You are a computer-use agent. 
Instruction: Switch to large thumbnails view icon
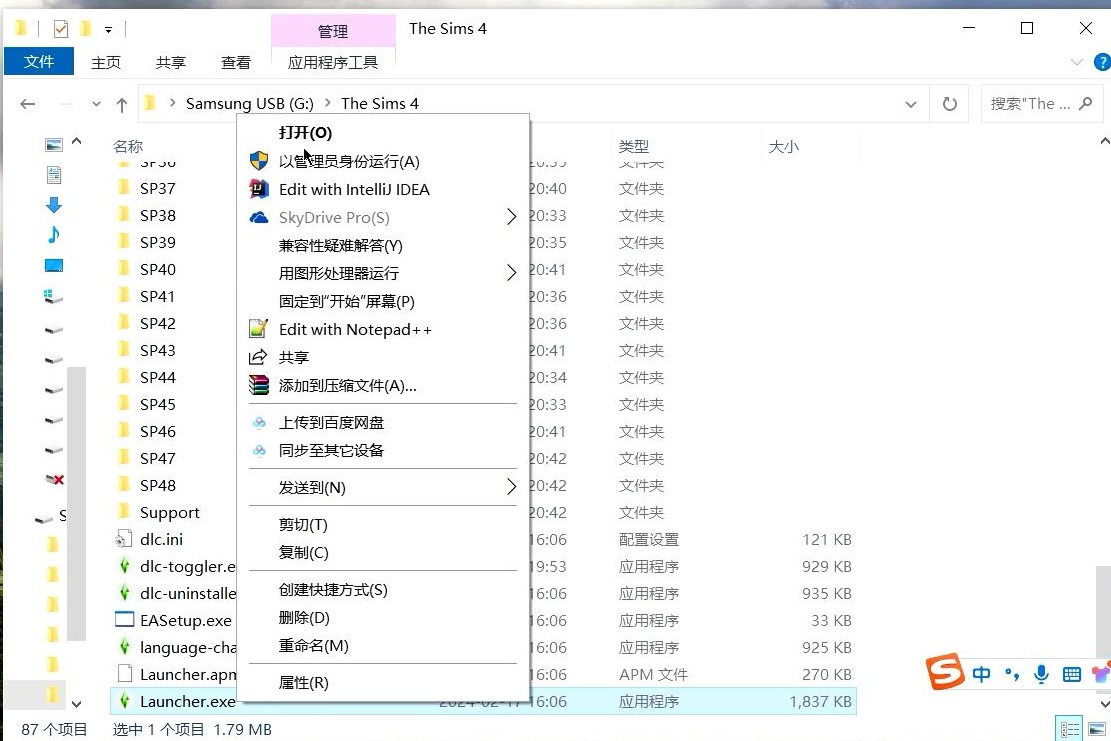point(1097,729)
